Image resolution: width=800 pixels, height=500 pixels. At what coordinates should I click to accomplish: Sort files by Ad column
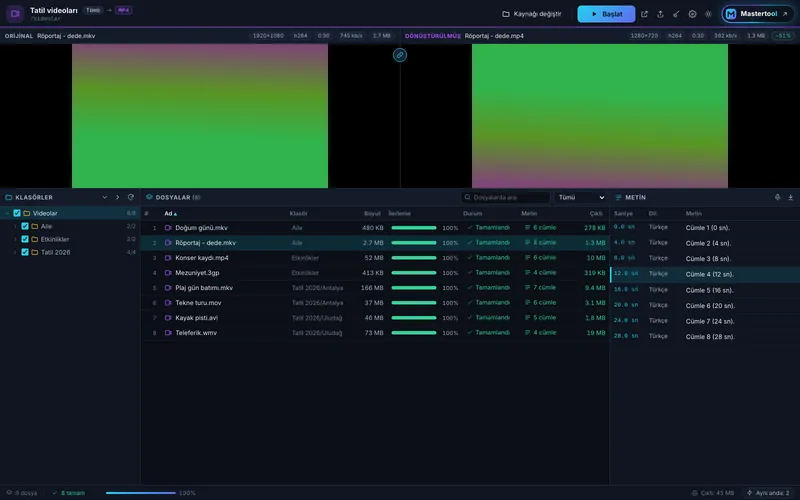[x=170, y=214]
